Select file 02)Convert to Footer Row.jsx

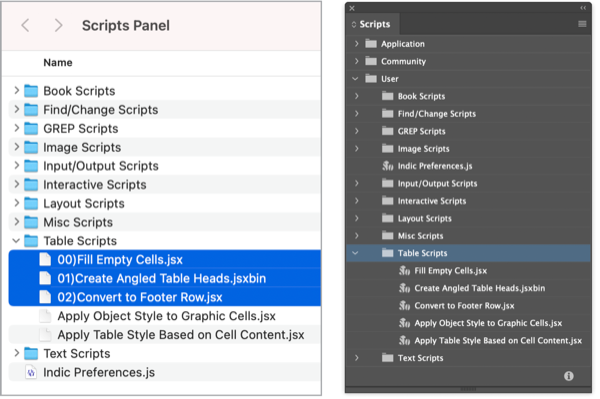[x=165, y=297]
